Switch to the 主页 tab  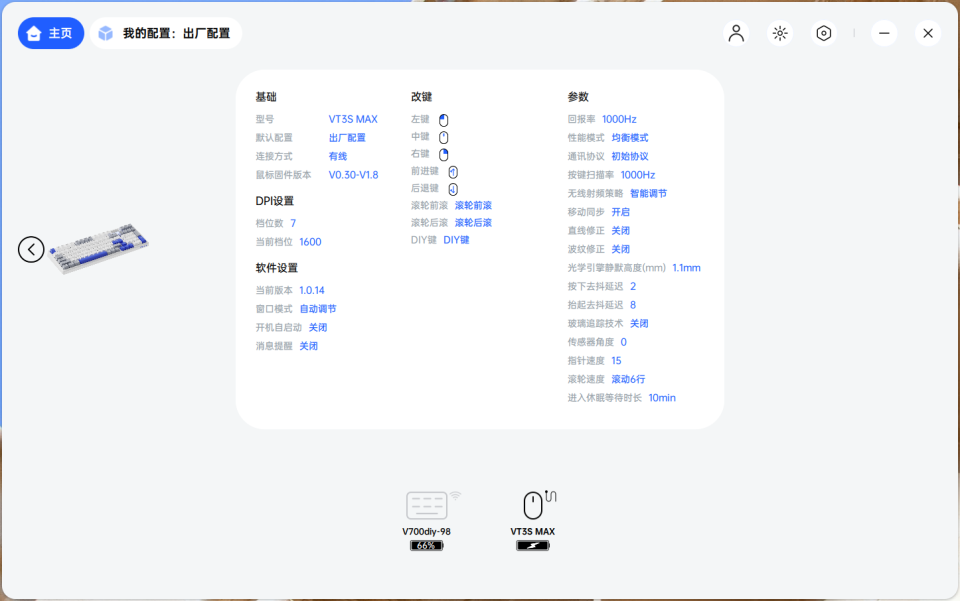click(x=50, y=33)
